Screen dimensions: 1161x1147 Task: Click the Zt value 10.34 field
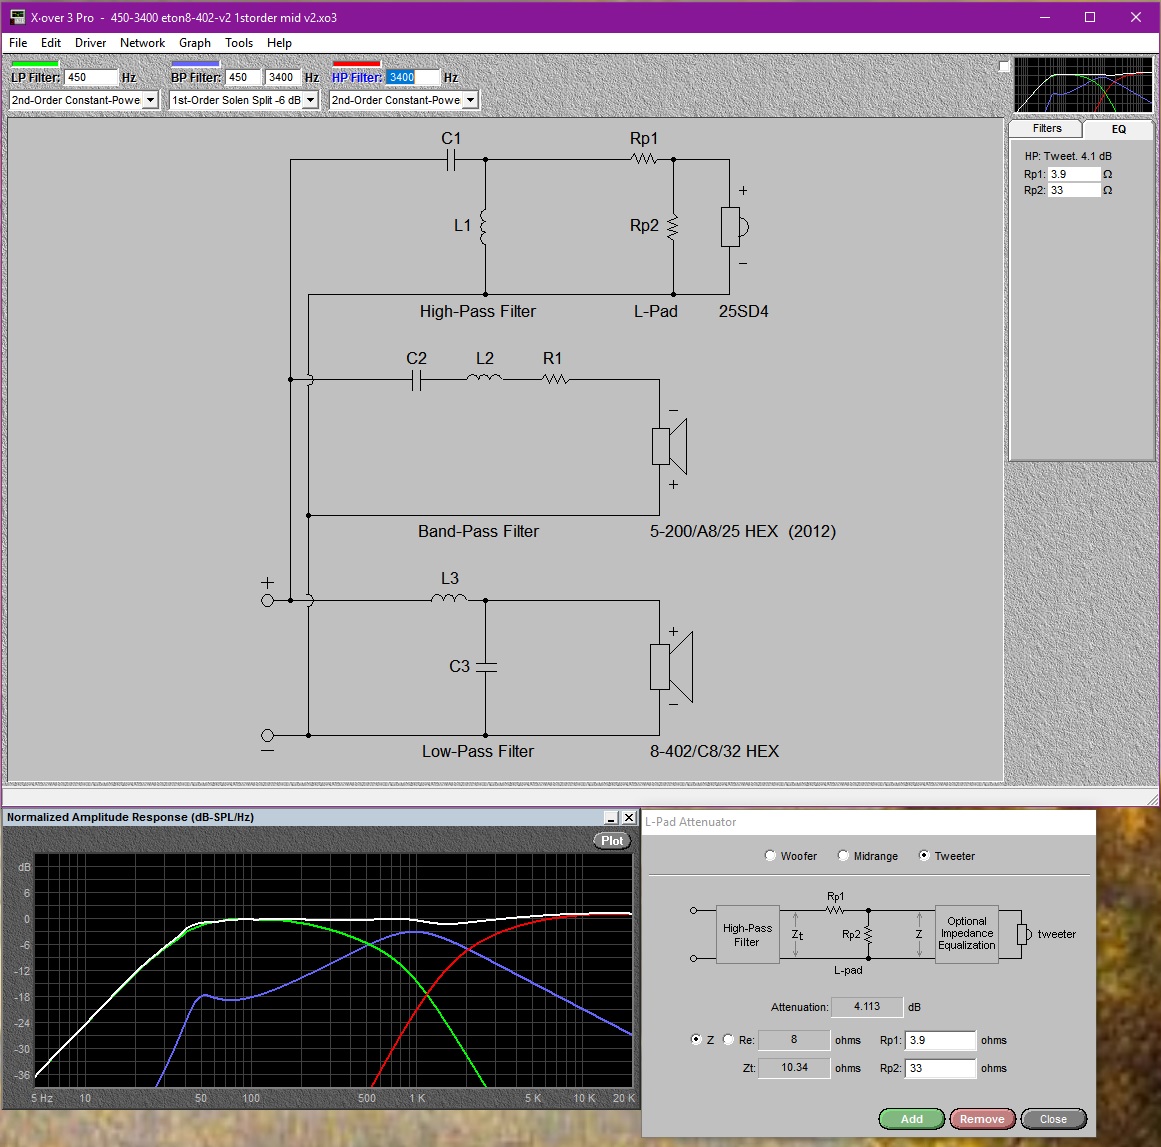pos(794,1067)
